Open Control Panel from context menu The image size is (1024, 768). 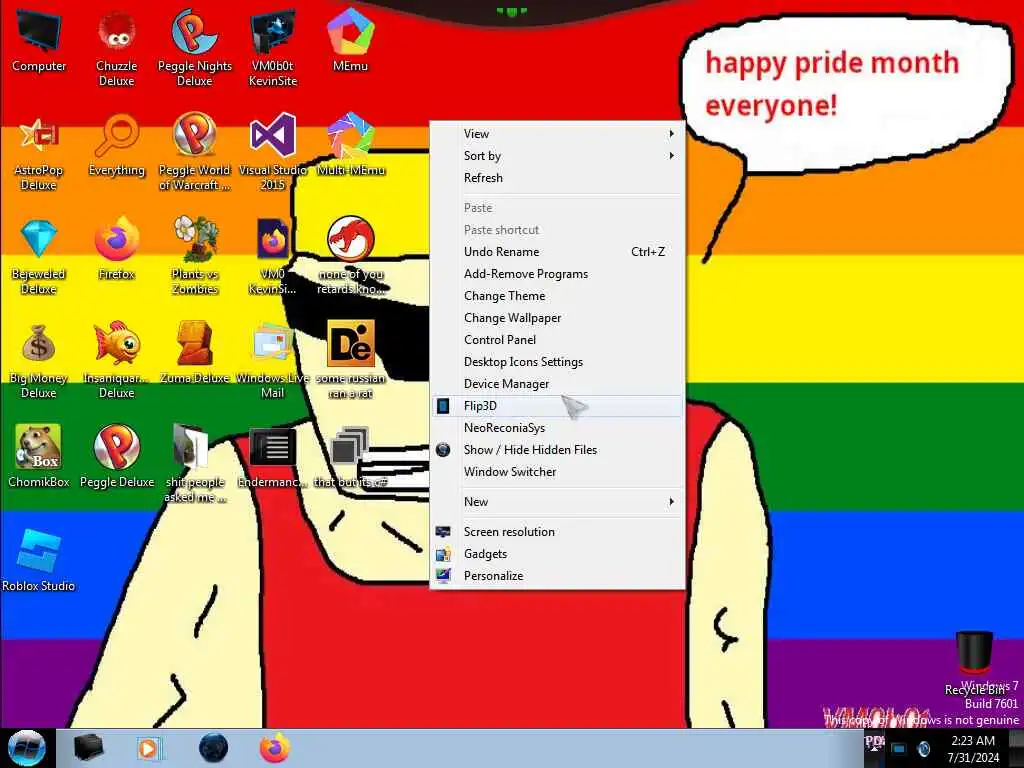tap(557, 340)
